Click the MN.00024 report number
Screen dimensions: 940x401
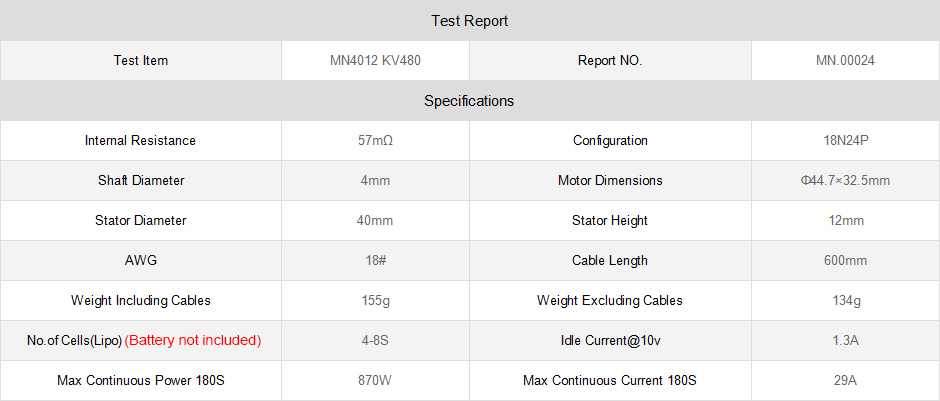point(845,61)
